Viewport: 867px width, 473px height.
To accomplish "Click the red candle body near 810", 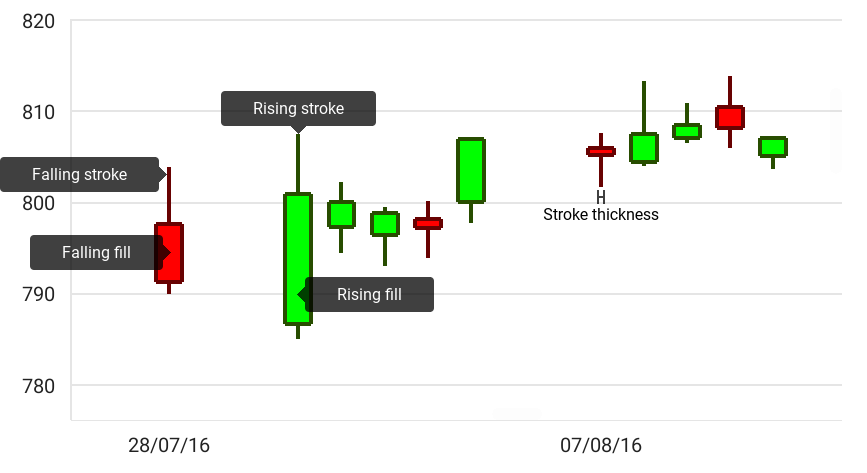I will coord(730,117).
